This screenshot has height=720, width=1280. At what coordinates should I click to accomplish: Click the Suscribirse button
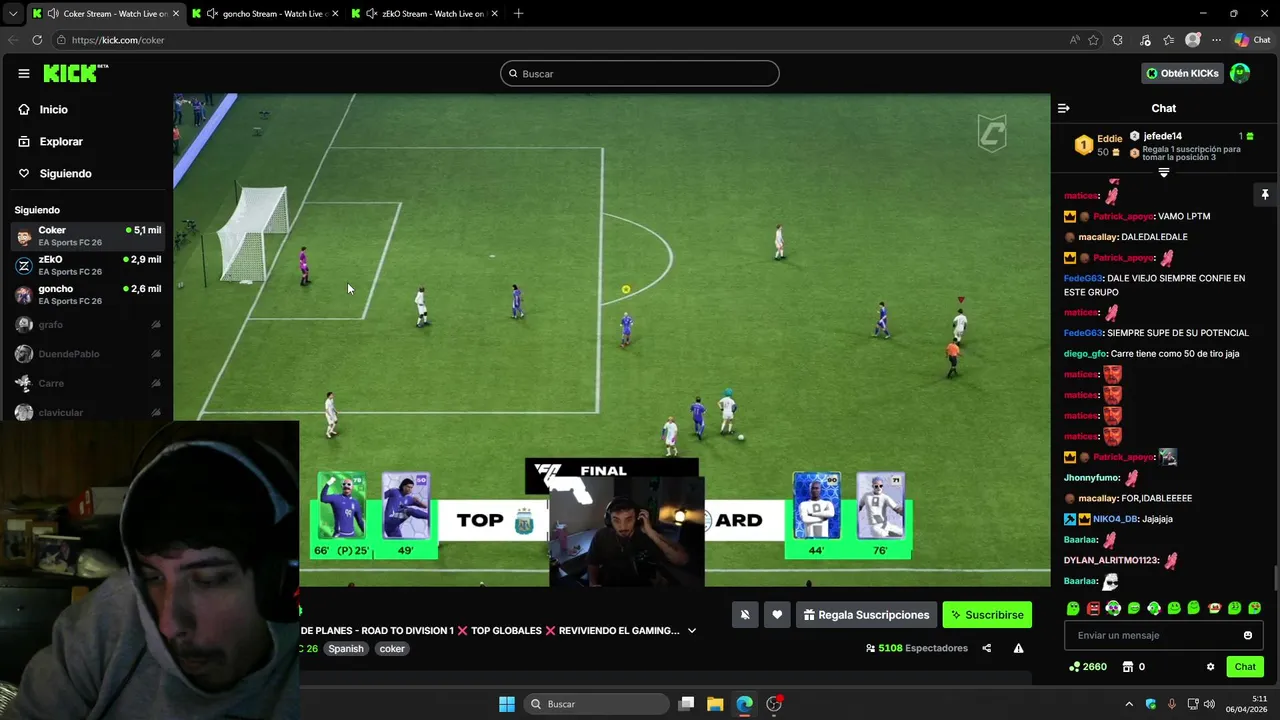(x=987, y=615)
